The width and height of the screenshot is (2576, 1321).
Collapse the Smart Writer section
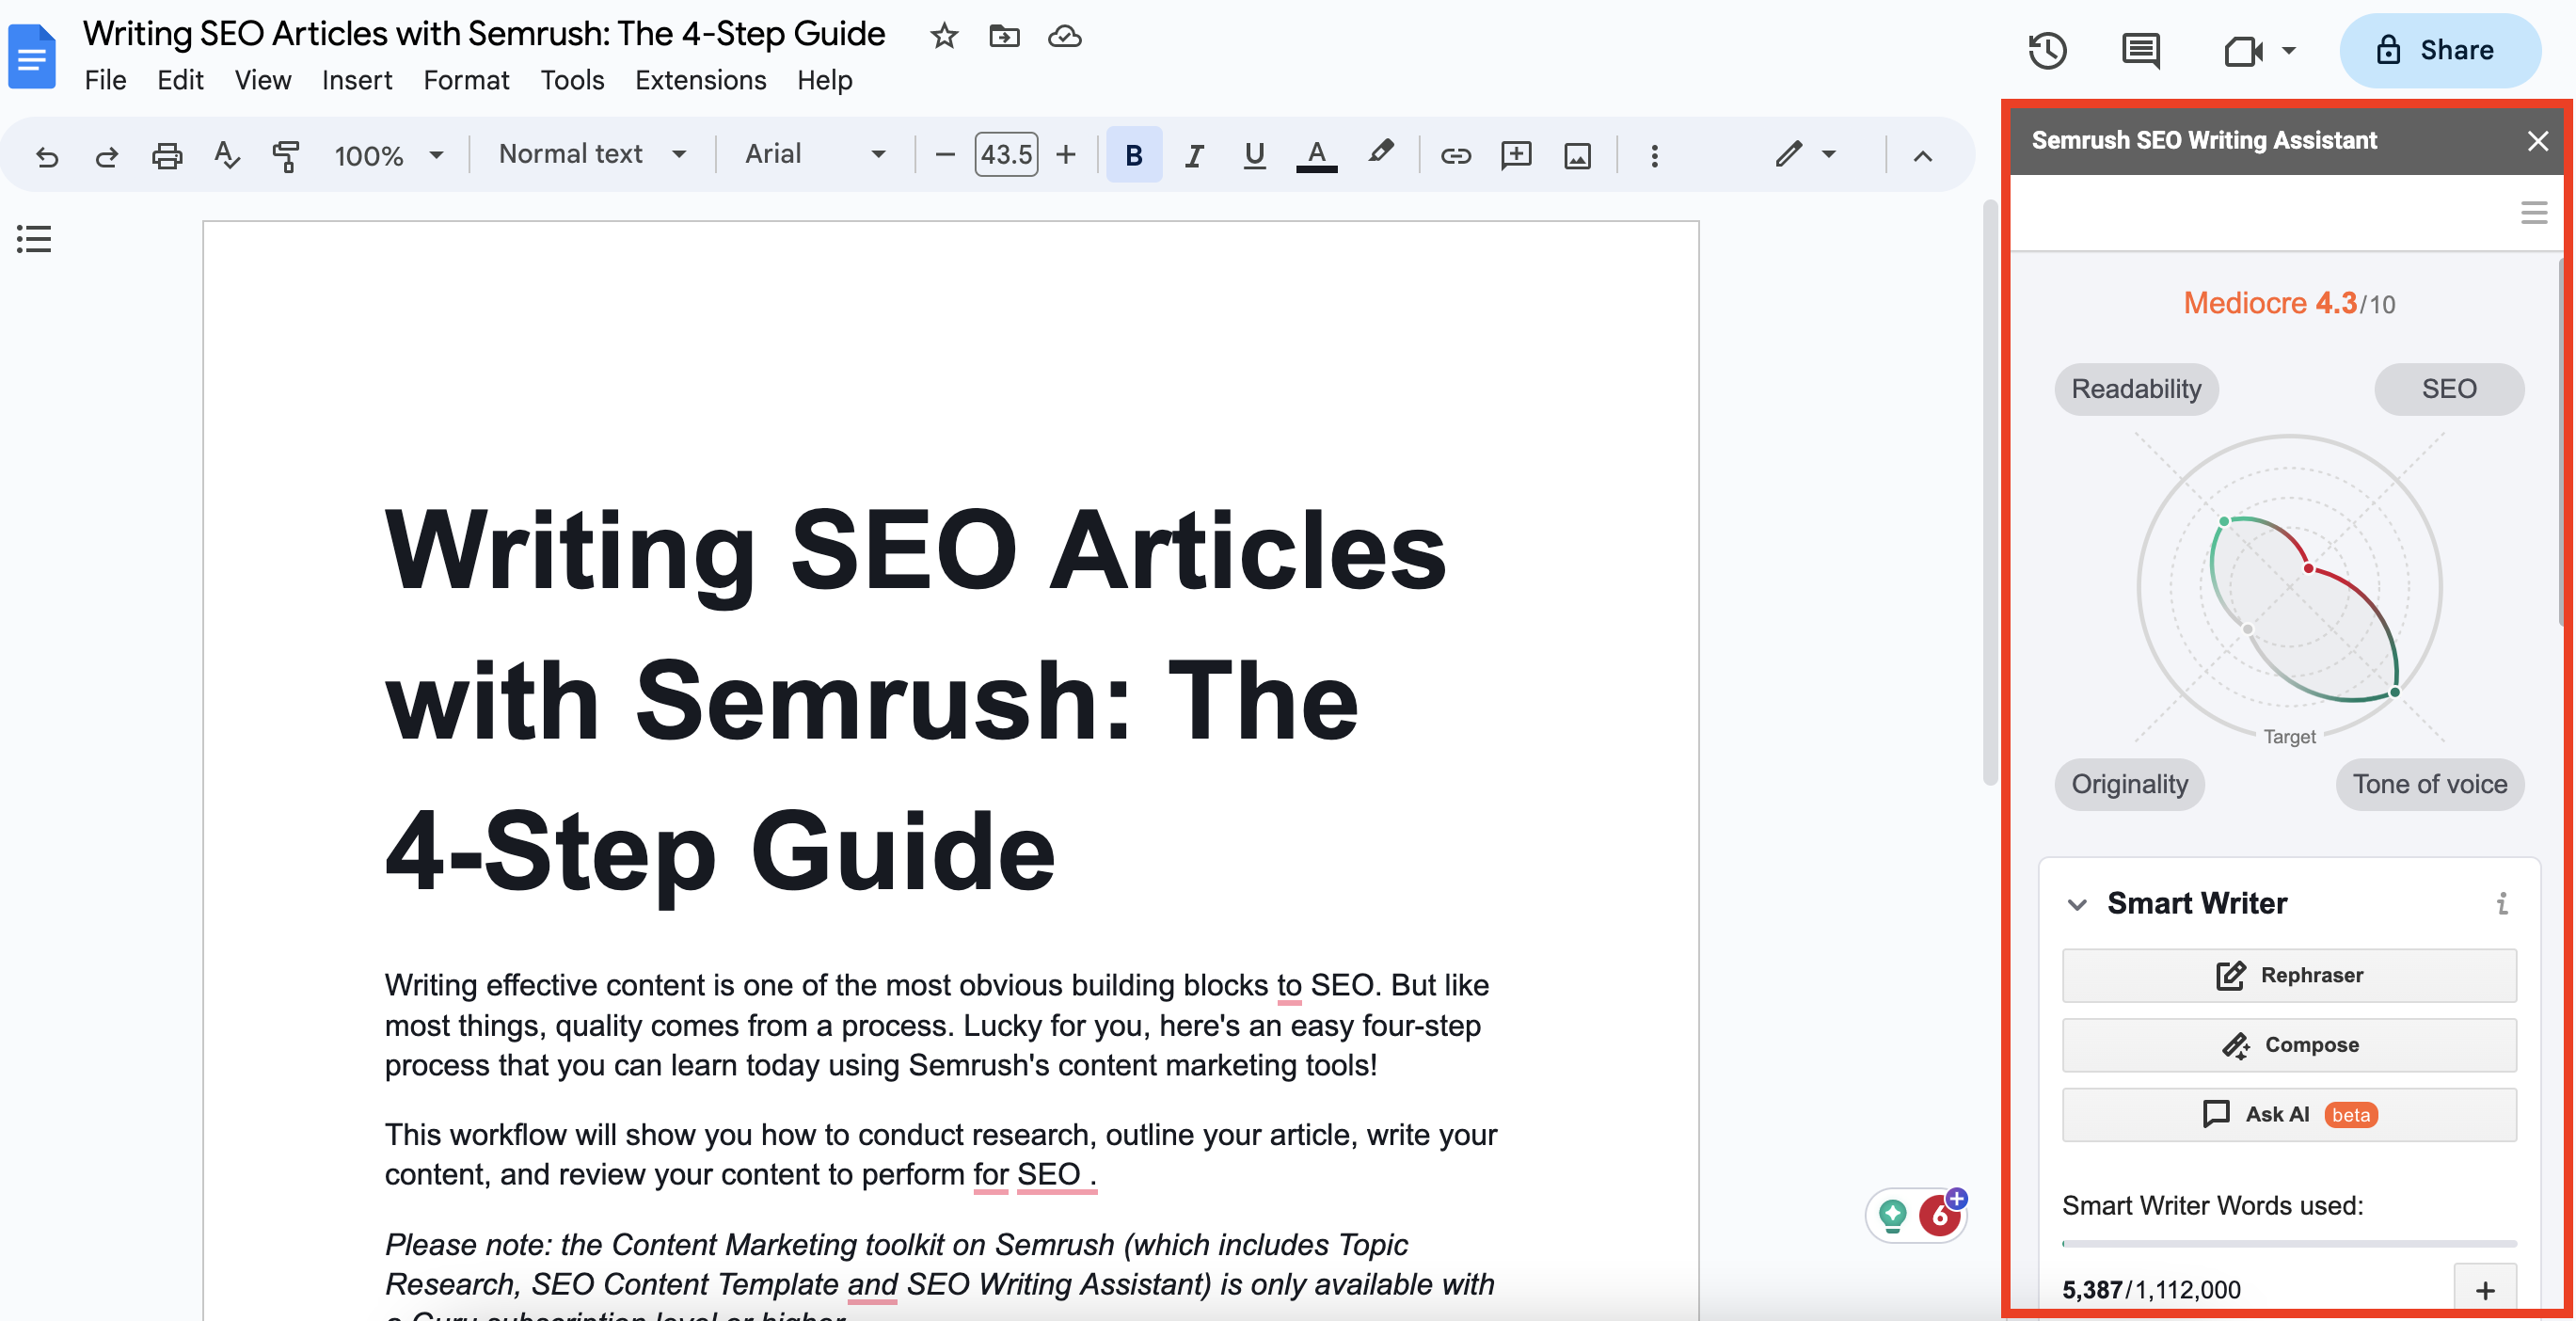[2077, 904]
